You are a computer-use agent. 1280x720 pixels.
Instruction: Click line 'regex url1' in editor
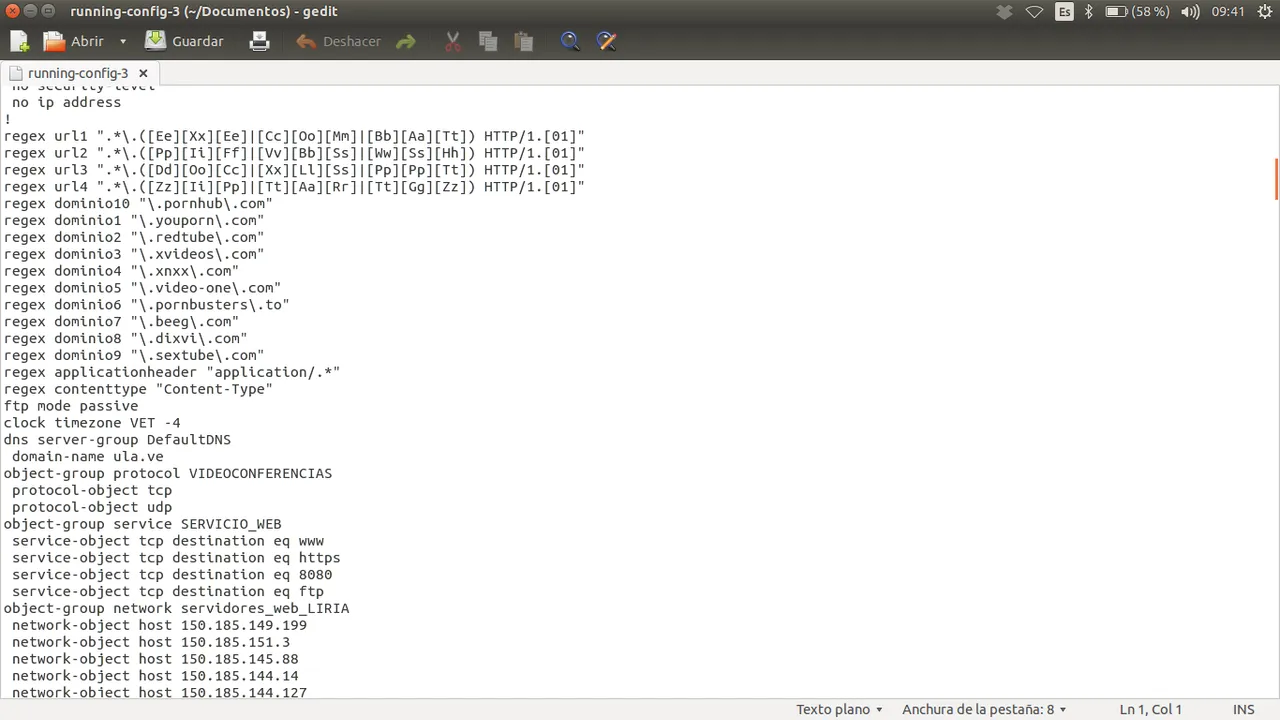(x=294, y=136)
